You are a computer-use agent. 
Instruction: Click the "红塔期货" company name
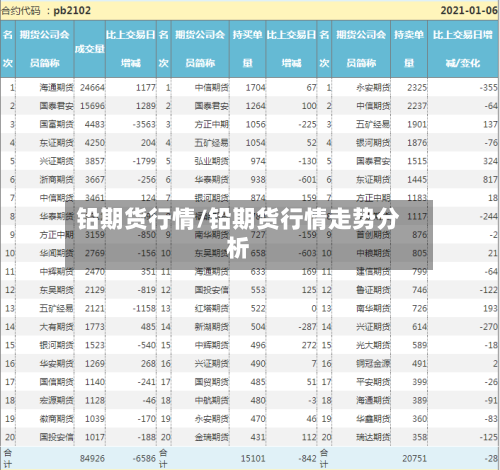[x=212, y=308]
